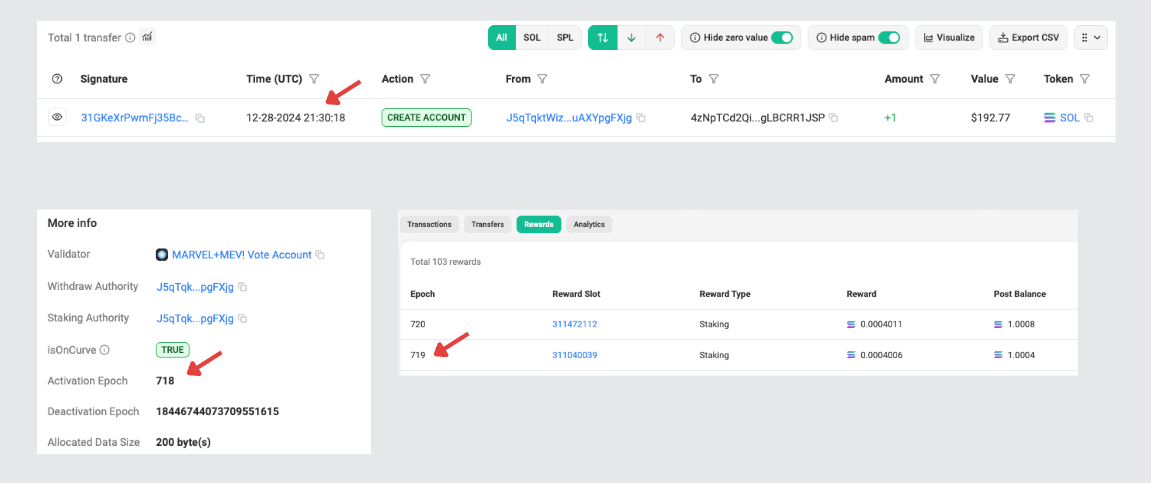Viewport: 1151px width, 483px height.
Task: Open From address J5qTqktWiz...uAXYpgFXjg
Action: click(x=569, y=117)
